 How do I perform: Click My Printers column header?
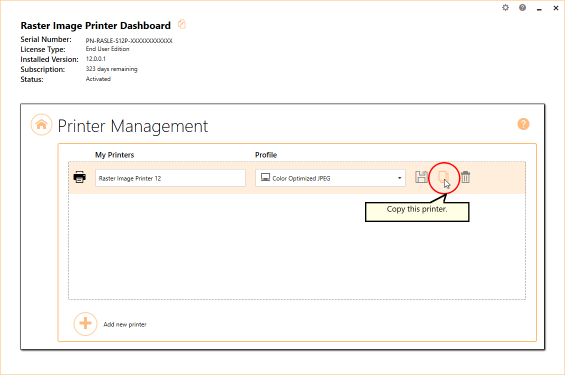115,155
